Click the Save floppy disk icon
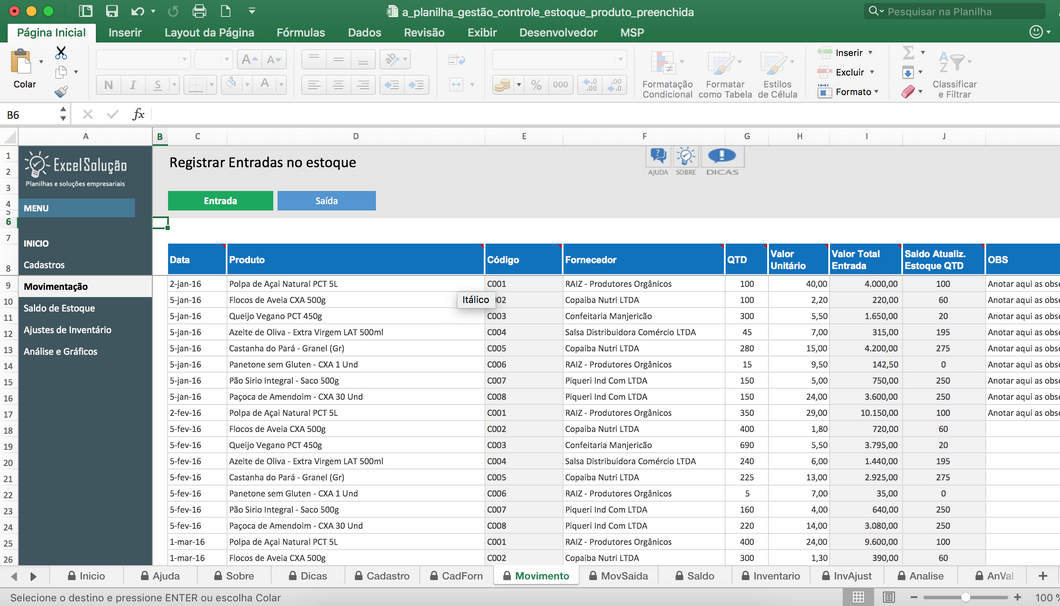Viewport: 1060px width, 606px height. pos(112,11)
